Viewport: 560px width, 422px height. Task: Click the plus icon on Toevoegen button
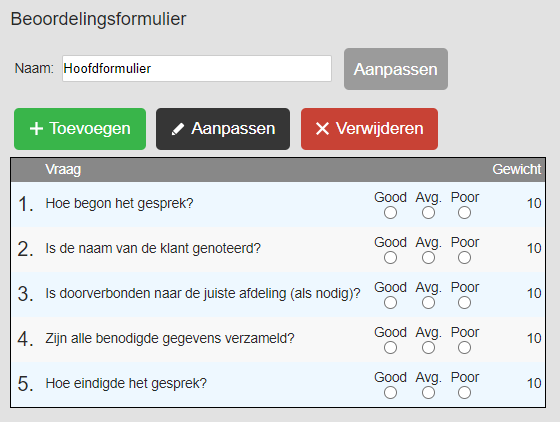[x=36, y=129]
